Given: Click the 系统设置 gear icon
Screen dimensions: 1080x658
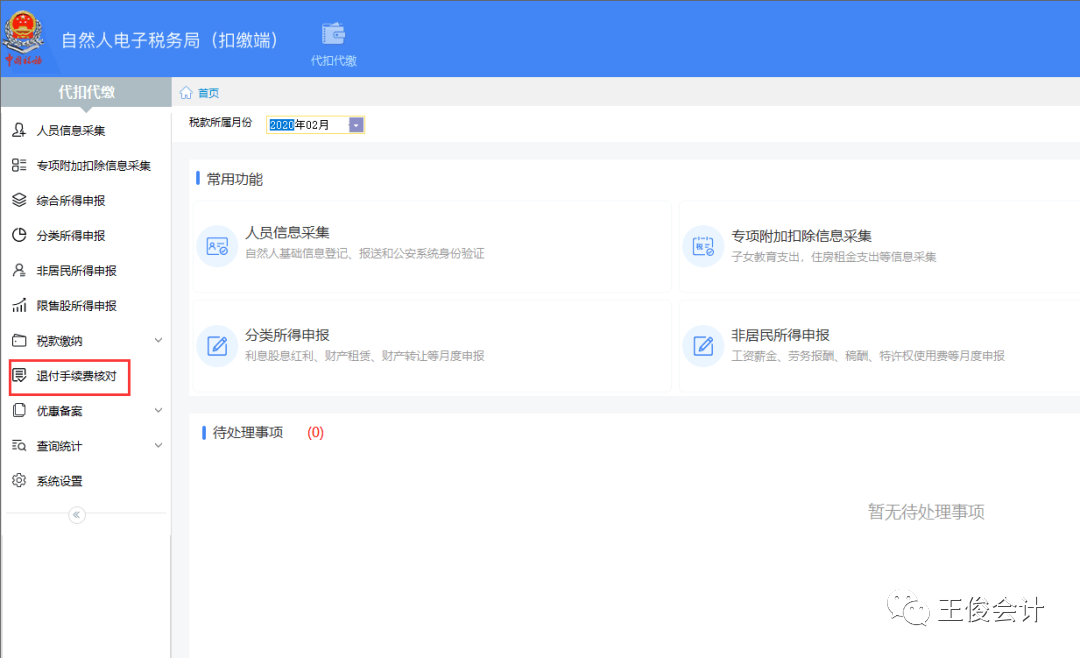Looking at the screenshot, I should pyautogui.click(x=19, y=480).
